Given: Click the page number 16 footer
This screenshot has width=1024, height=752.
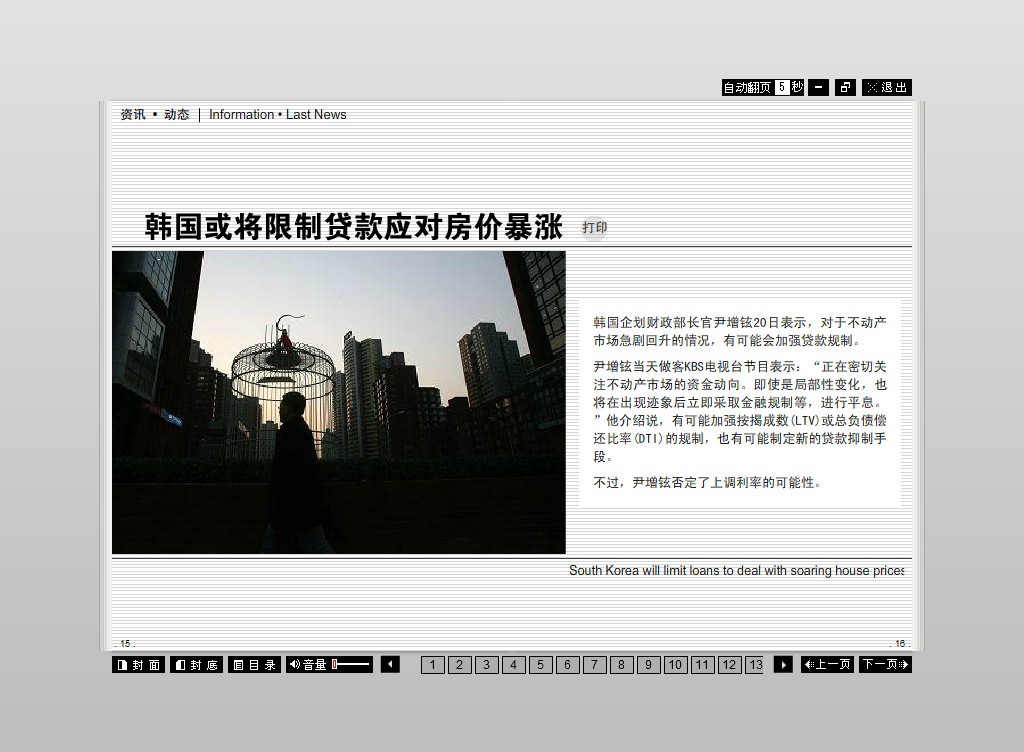Looking at the screenshot, I should (900, 644).
